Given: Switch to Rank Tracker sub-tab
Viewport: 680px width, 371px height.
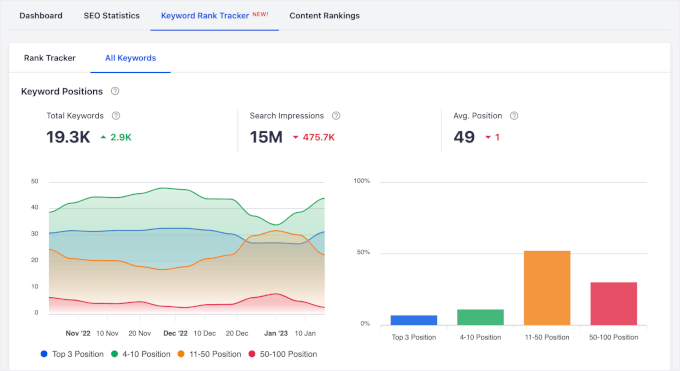Looking at the screenshot, I should 49,58.
